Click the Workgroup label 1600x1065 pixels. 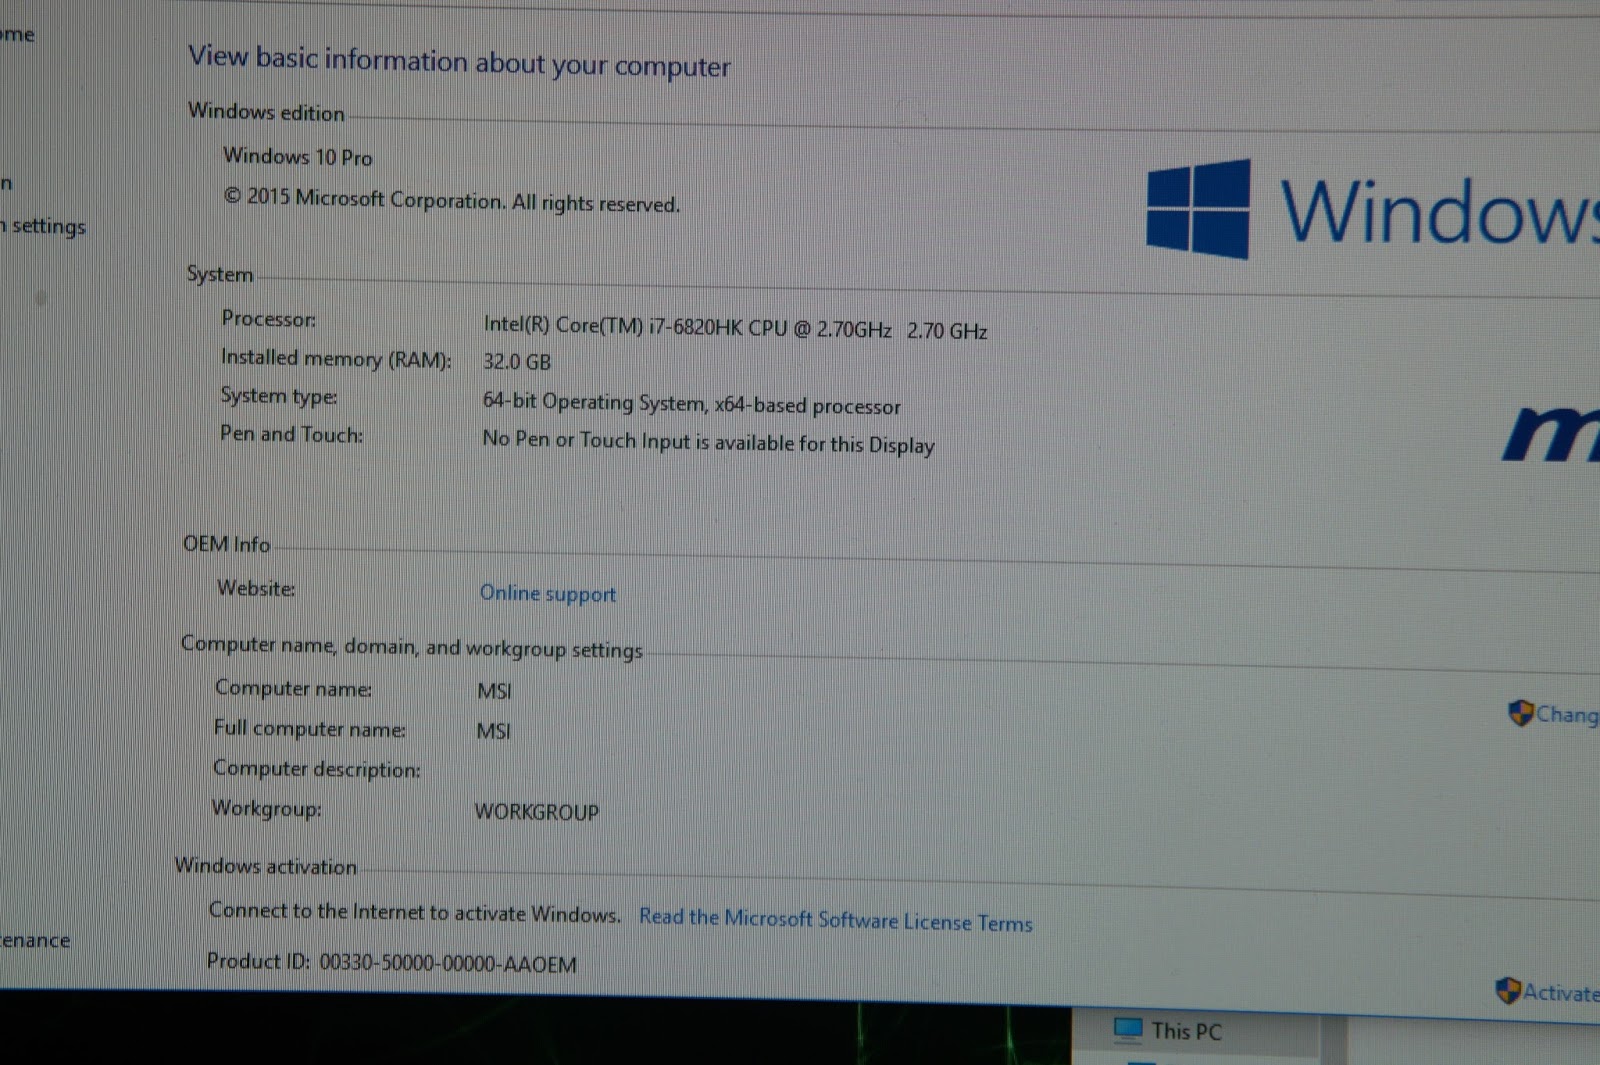(266, 808)
